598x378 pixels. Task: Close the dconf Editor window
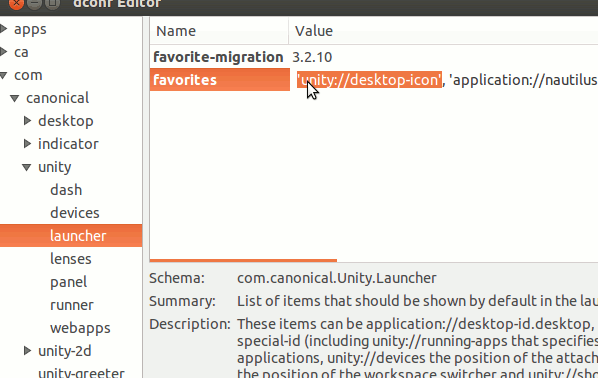(x=16, y=3)
